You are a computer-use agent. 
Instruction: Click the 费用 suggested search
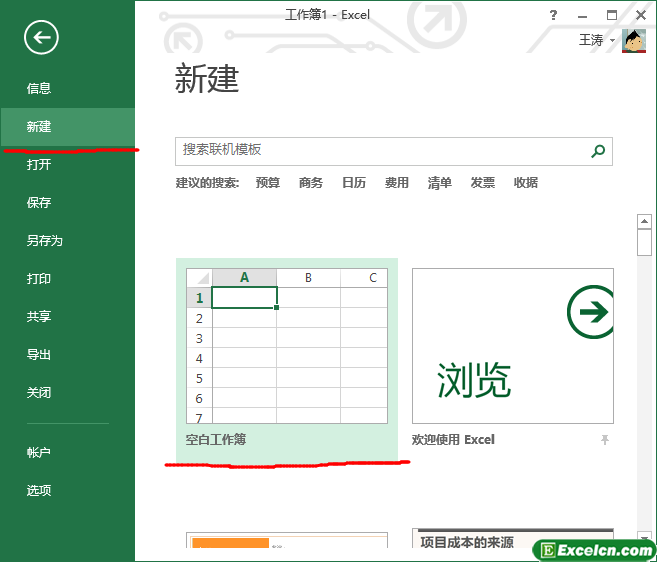396,183
